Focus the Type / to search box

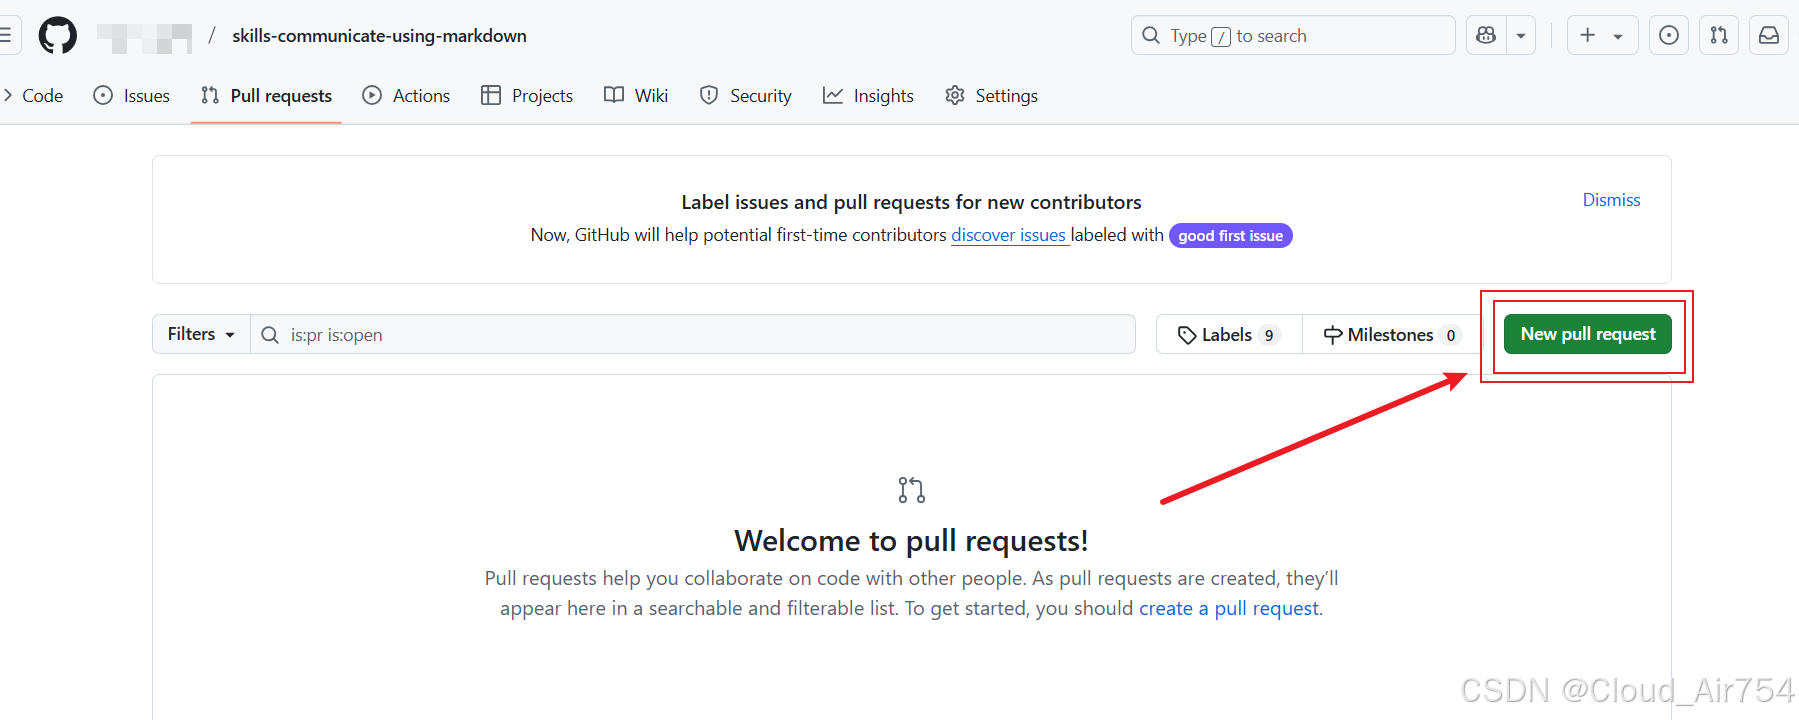click(1293, 36)
